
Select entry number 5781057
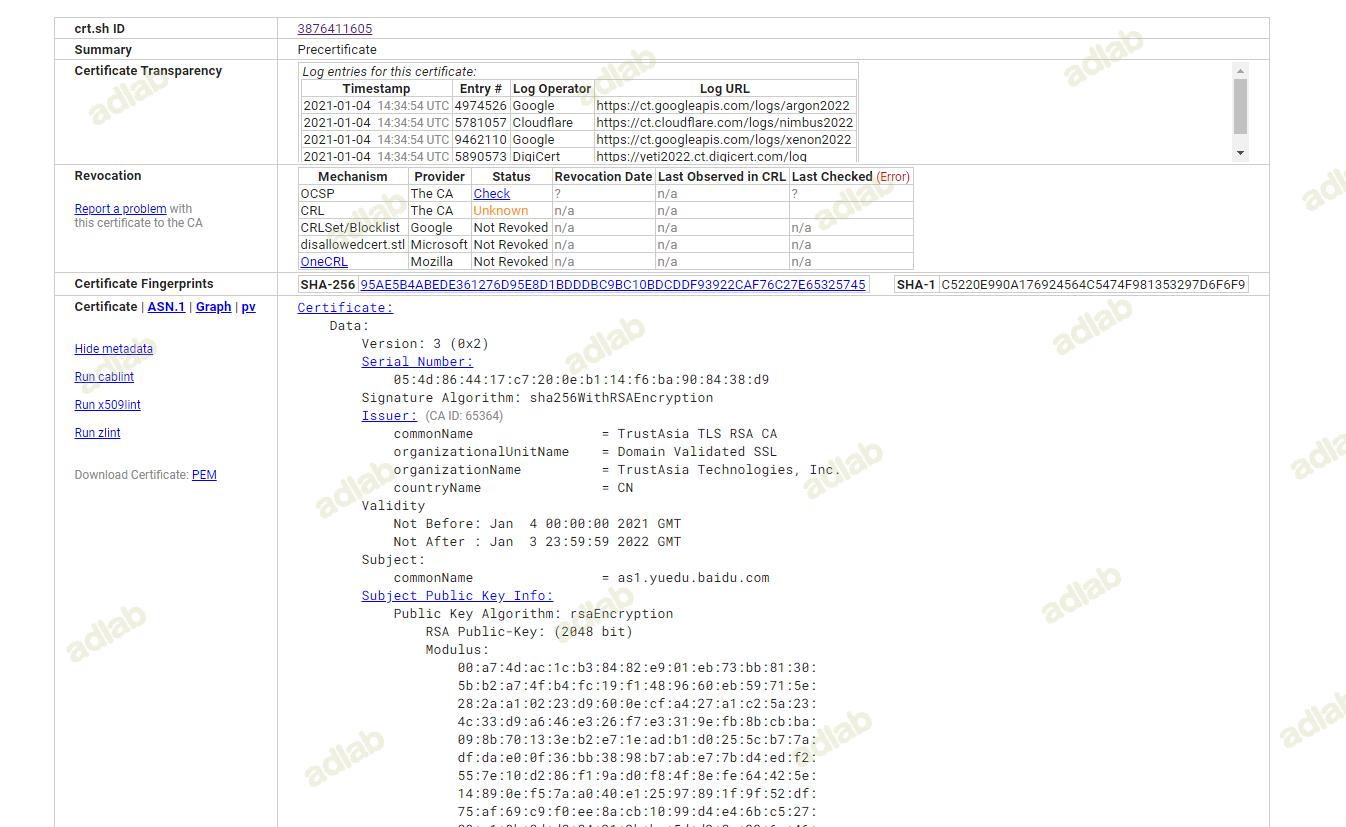[481, 123]
